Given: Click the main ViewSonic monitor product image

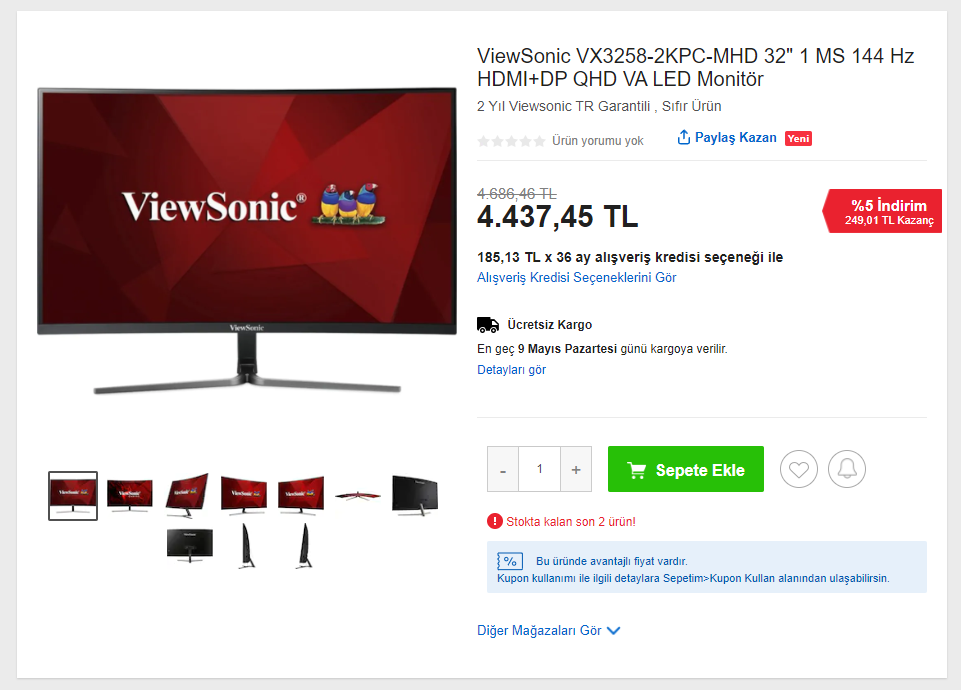Looking at the screenshot, I should pyautogui.click(x=247, y=240).
